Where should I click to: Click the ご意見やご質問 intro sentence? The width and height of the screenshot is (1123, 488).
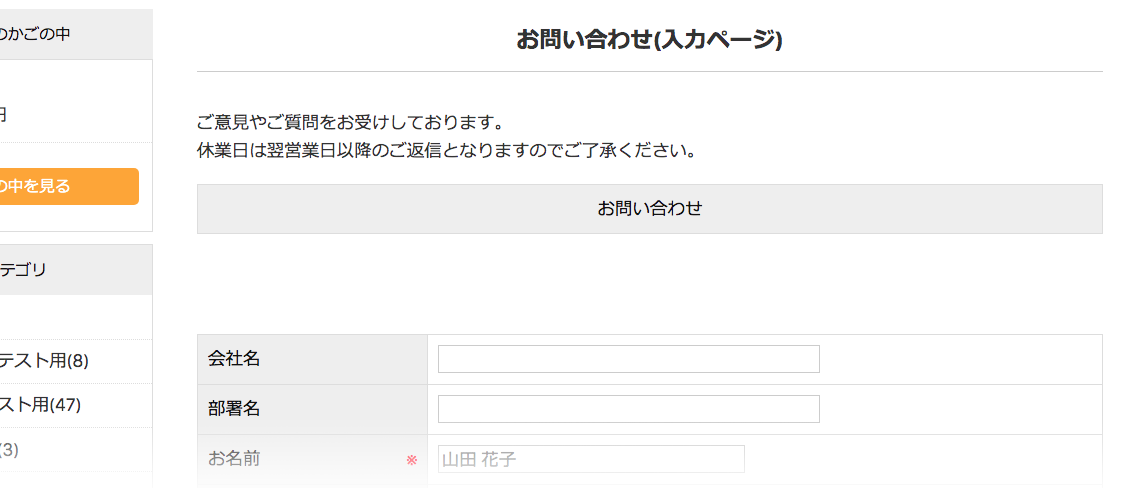point(349,123)
